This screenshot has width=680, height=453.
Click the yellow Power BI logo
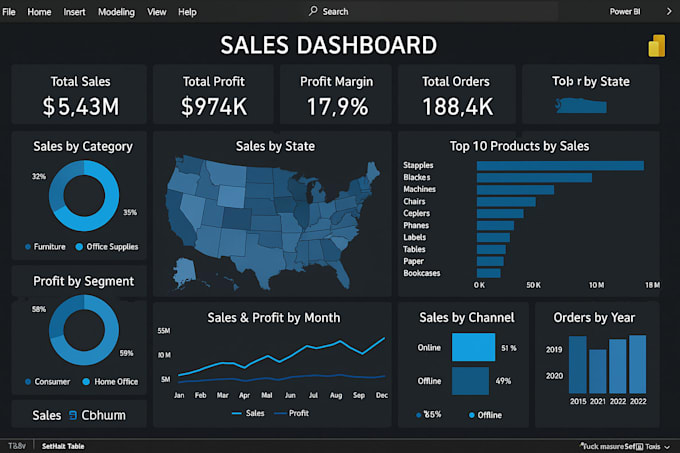tap(657, 46)
